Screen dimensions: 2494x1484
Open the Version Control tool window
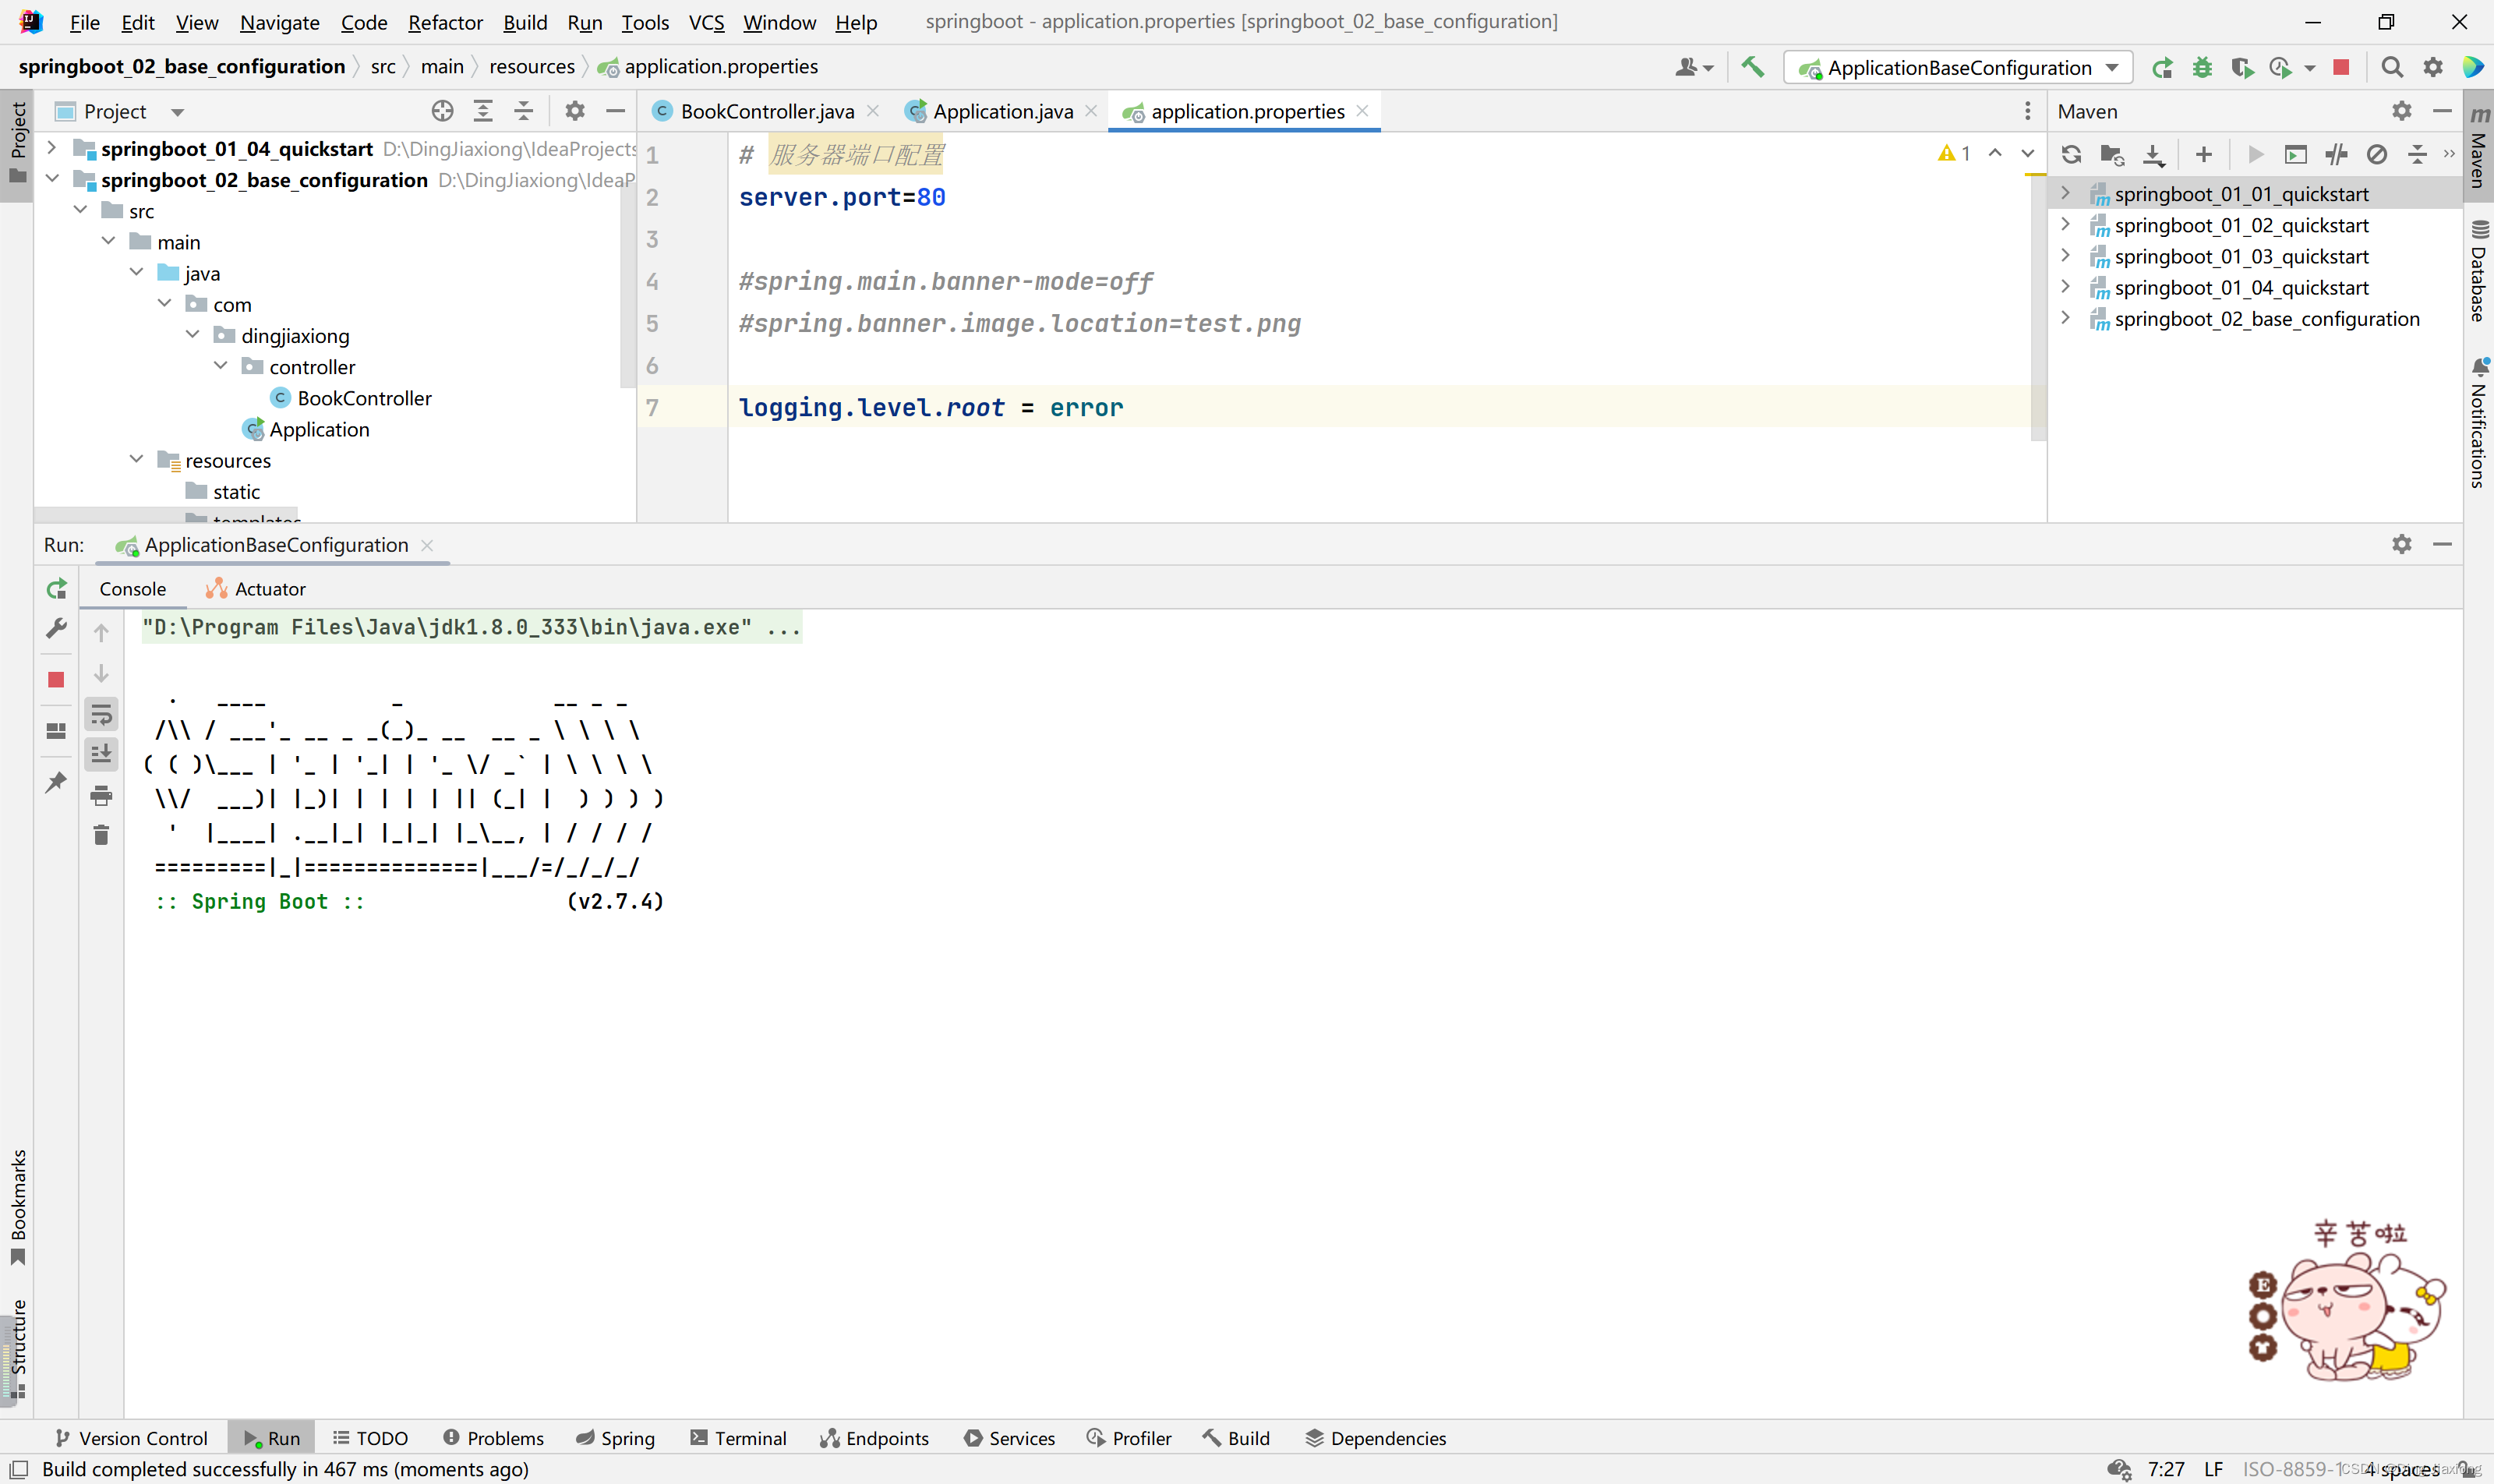click(x=131, y=1438)
